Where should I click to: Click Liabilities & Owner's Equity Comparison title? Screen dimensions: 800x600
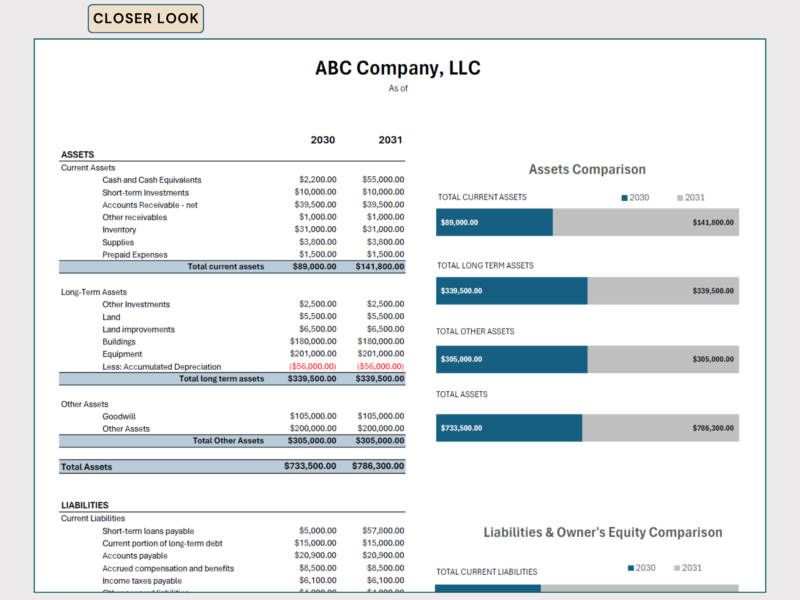(x=603, y=533)
